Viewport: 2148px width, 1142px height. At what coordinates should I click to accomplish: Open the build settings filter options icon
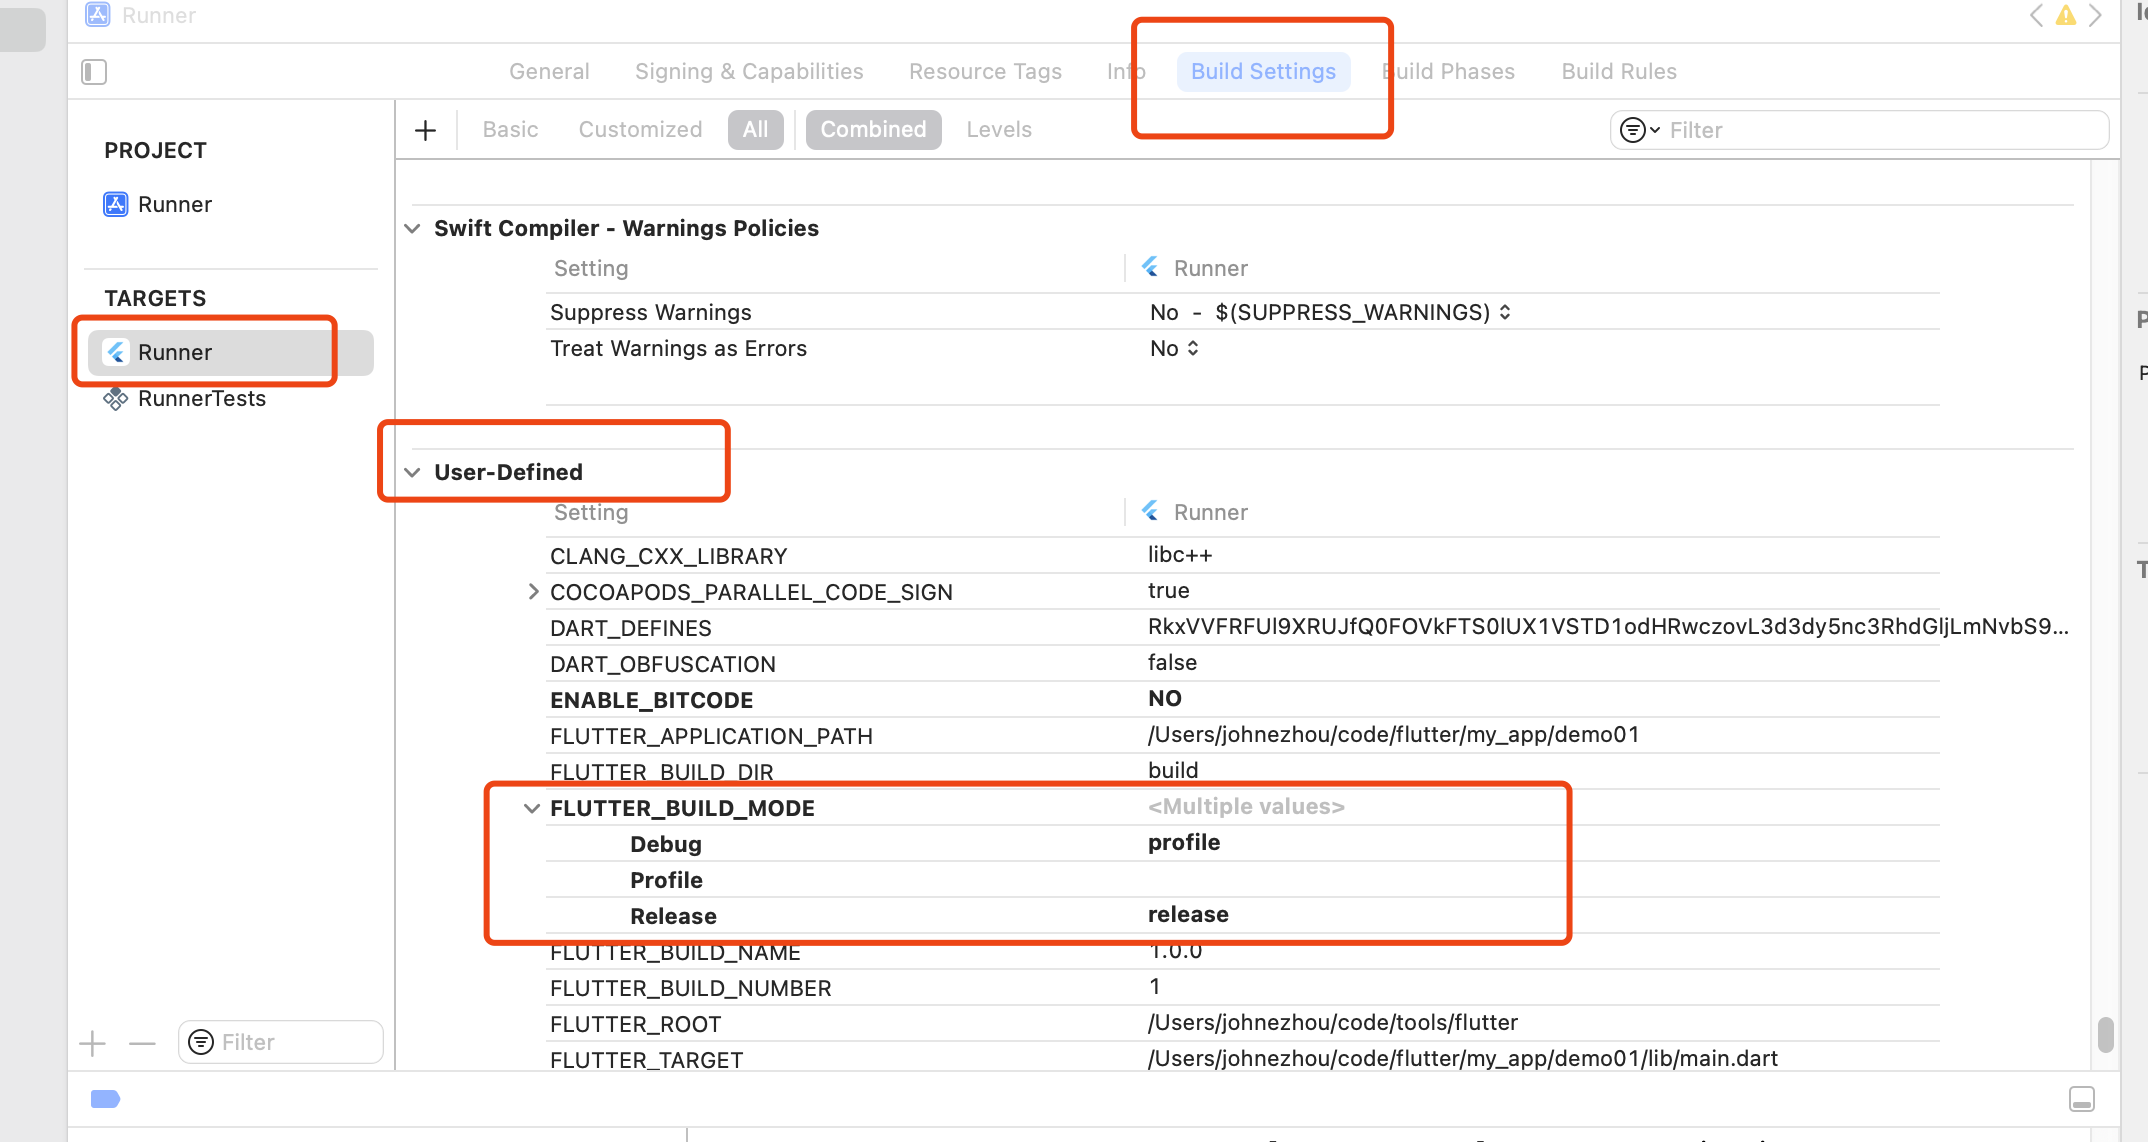pos(1639,130)
